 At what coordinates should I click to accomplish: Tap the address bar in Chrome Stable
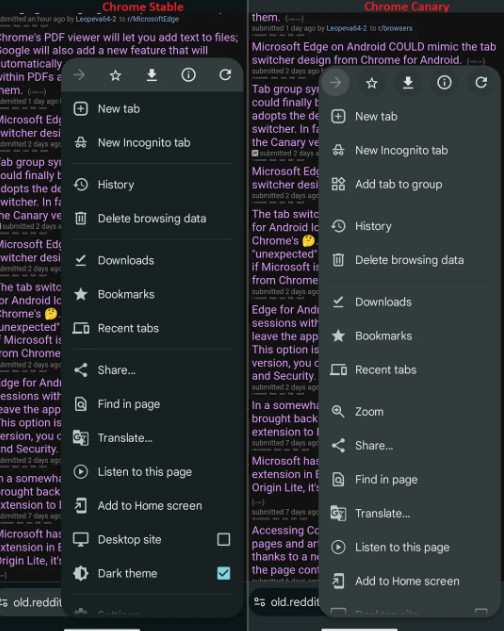point(31,602)
